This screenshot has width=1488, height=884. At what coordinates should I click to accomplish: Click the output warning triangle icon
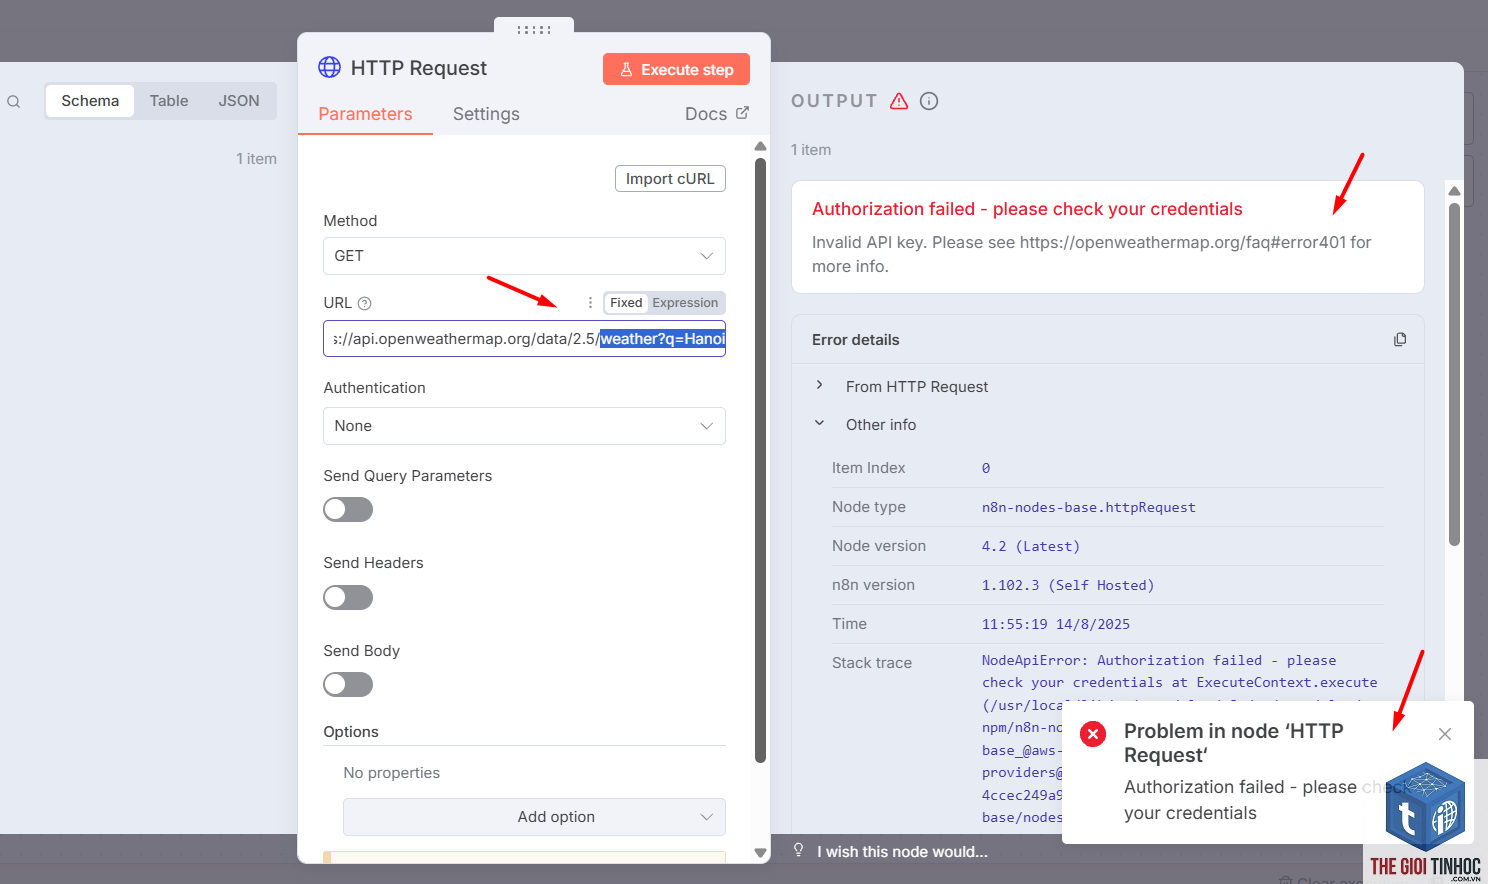(x=899, y=101)
